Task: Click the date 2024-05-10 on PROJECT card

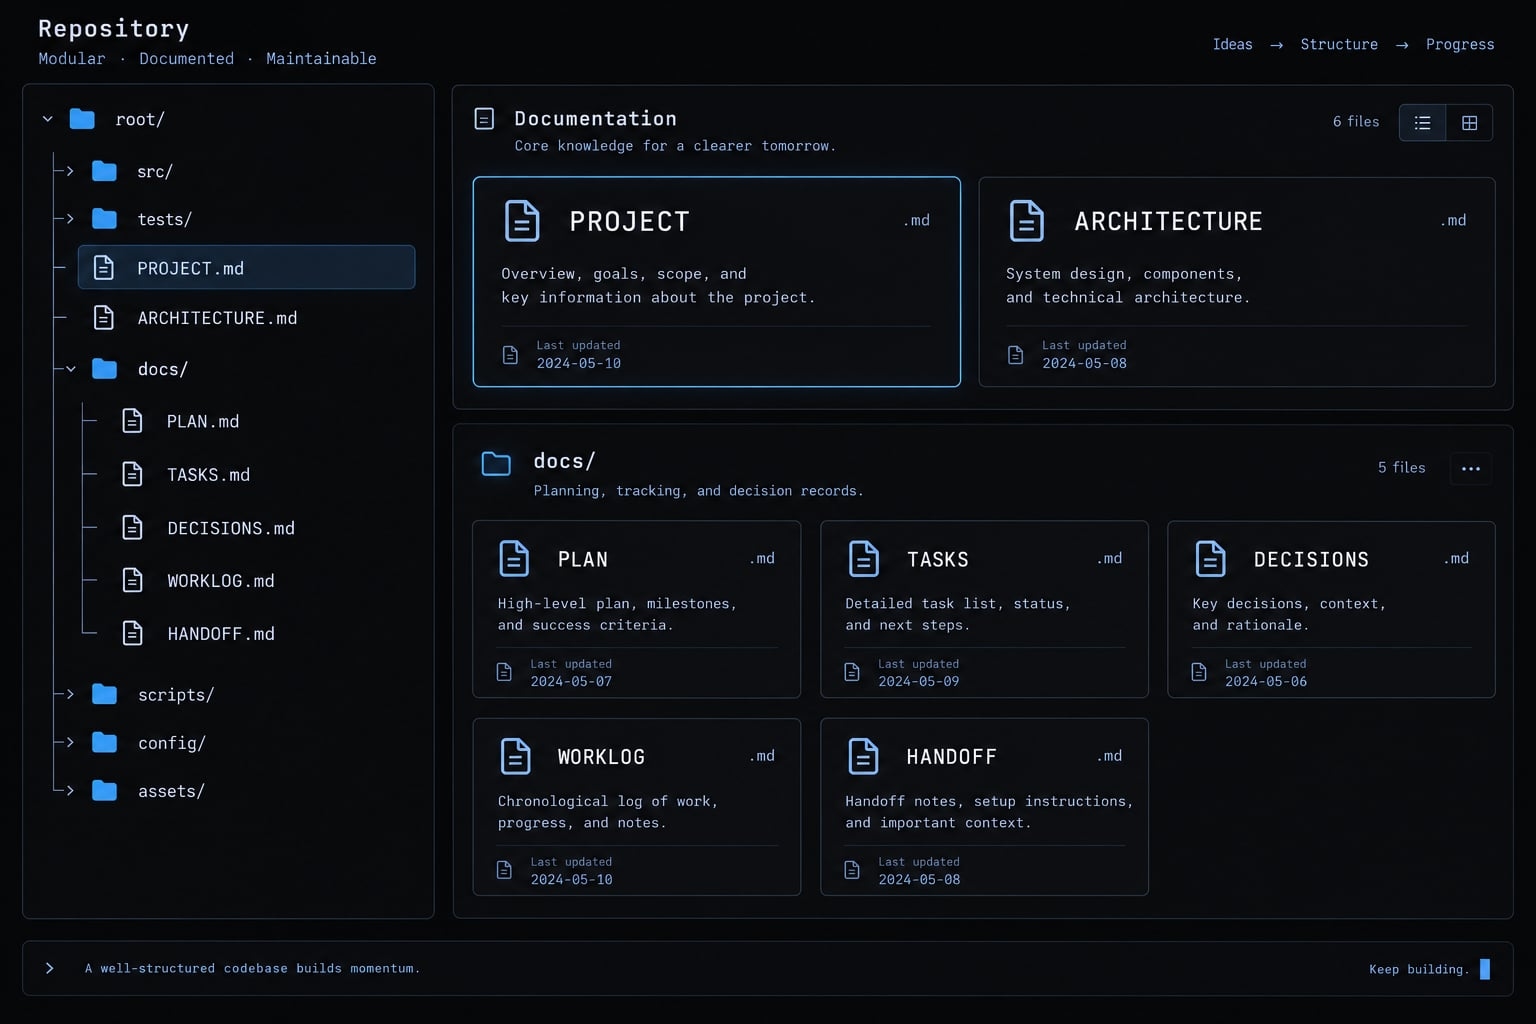Action: pos(579,363)
